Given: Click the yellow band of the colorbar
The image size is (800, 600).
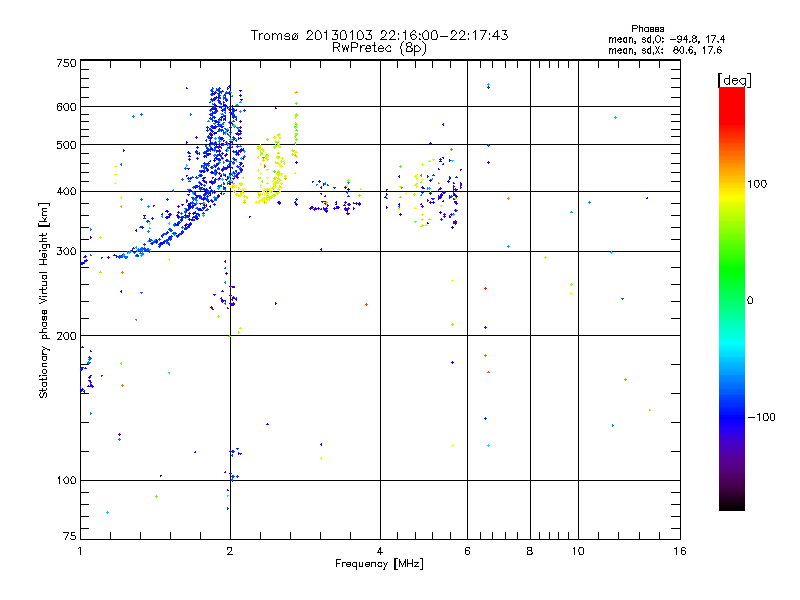Looking at the screenshot, I should point(732,196).
